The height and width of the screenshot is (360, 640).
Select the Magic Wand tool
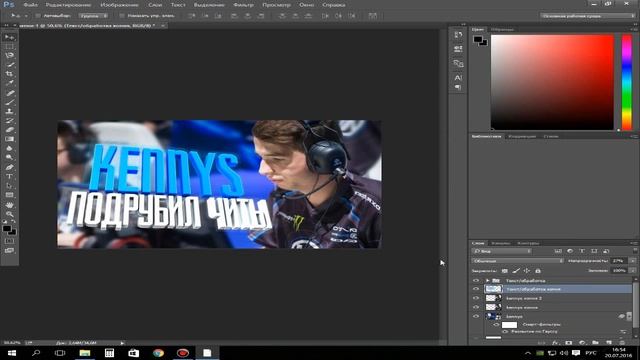(x=9, y=65)
